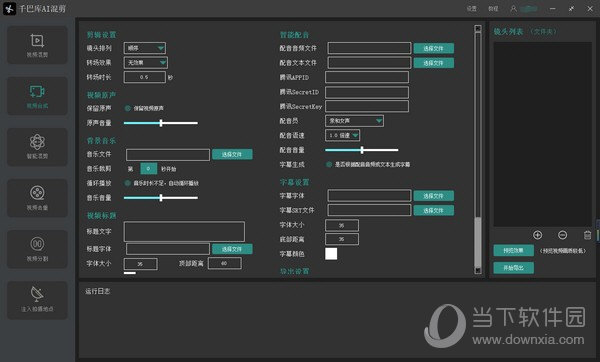The image size is (600, 362).
Task: Focus the 标题文字 text area
Action: [x=184, y=232]
